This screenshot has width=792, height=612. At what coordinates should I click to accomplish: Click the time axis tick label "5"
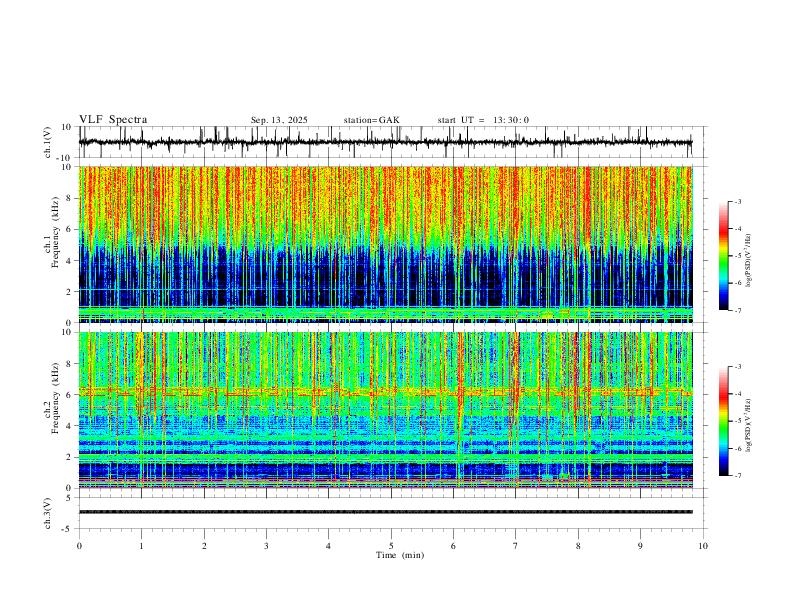391,546
